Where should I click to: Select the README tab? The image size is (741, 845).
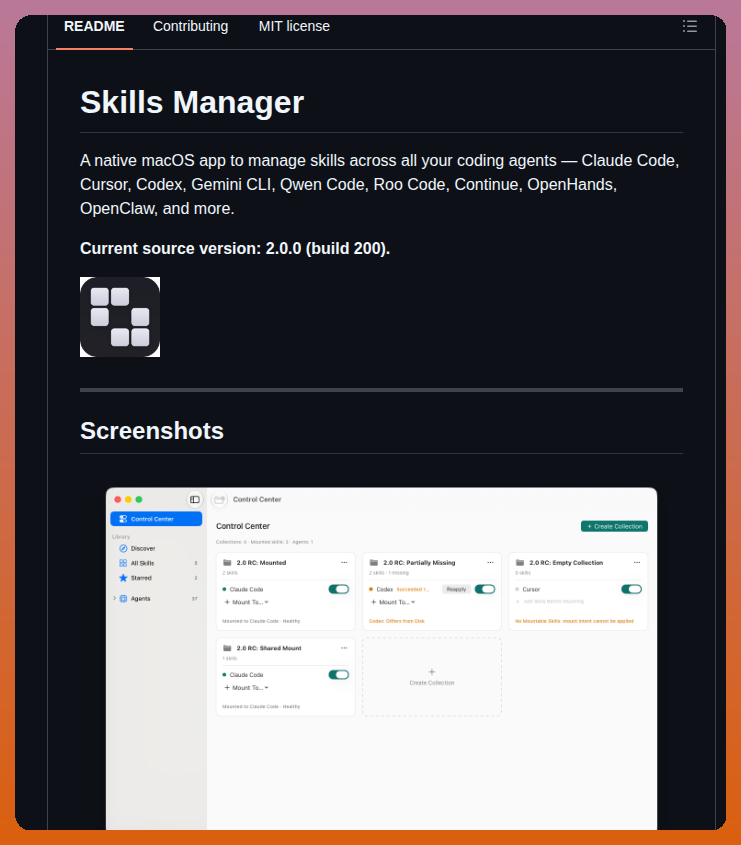point(94,26)
